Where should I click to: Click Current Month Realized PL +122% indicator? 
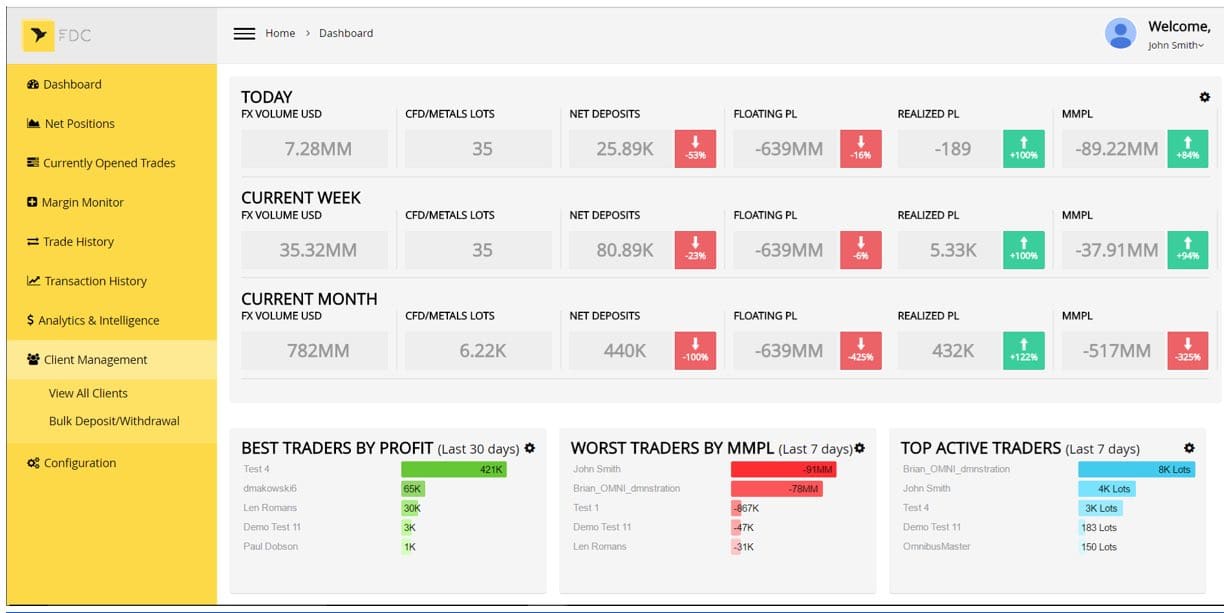[x=1024, y=351]
